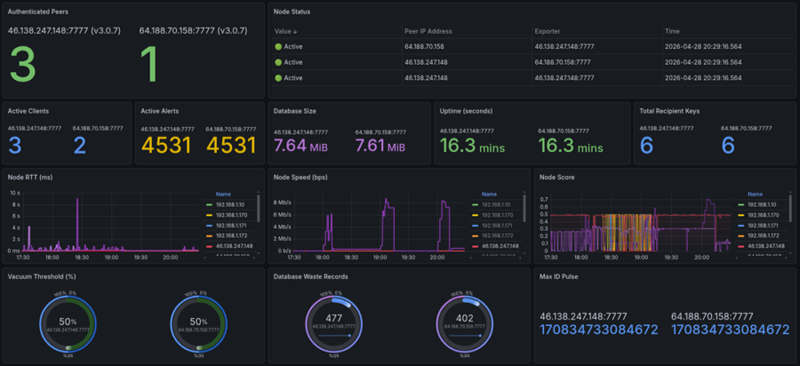Click the Database Size panel title

294,111
